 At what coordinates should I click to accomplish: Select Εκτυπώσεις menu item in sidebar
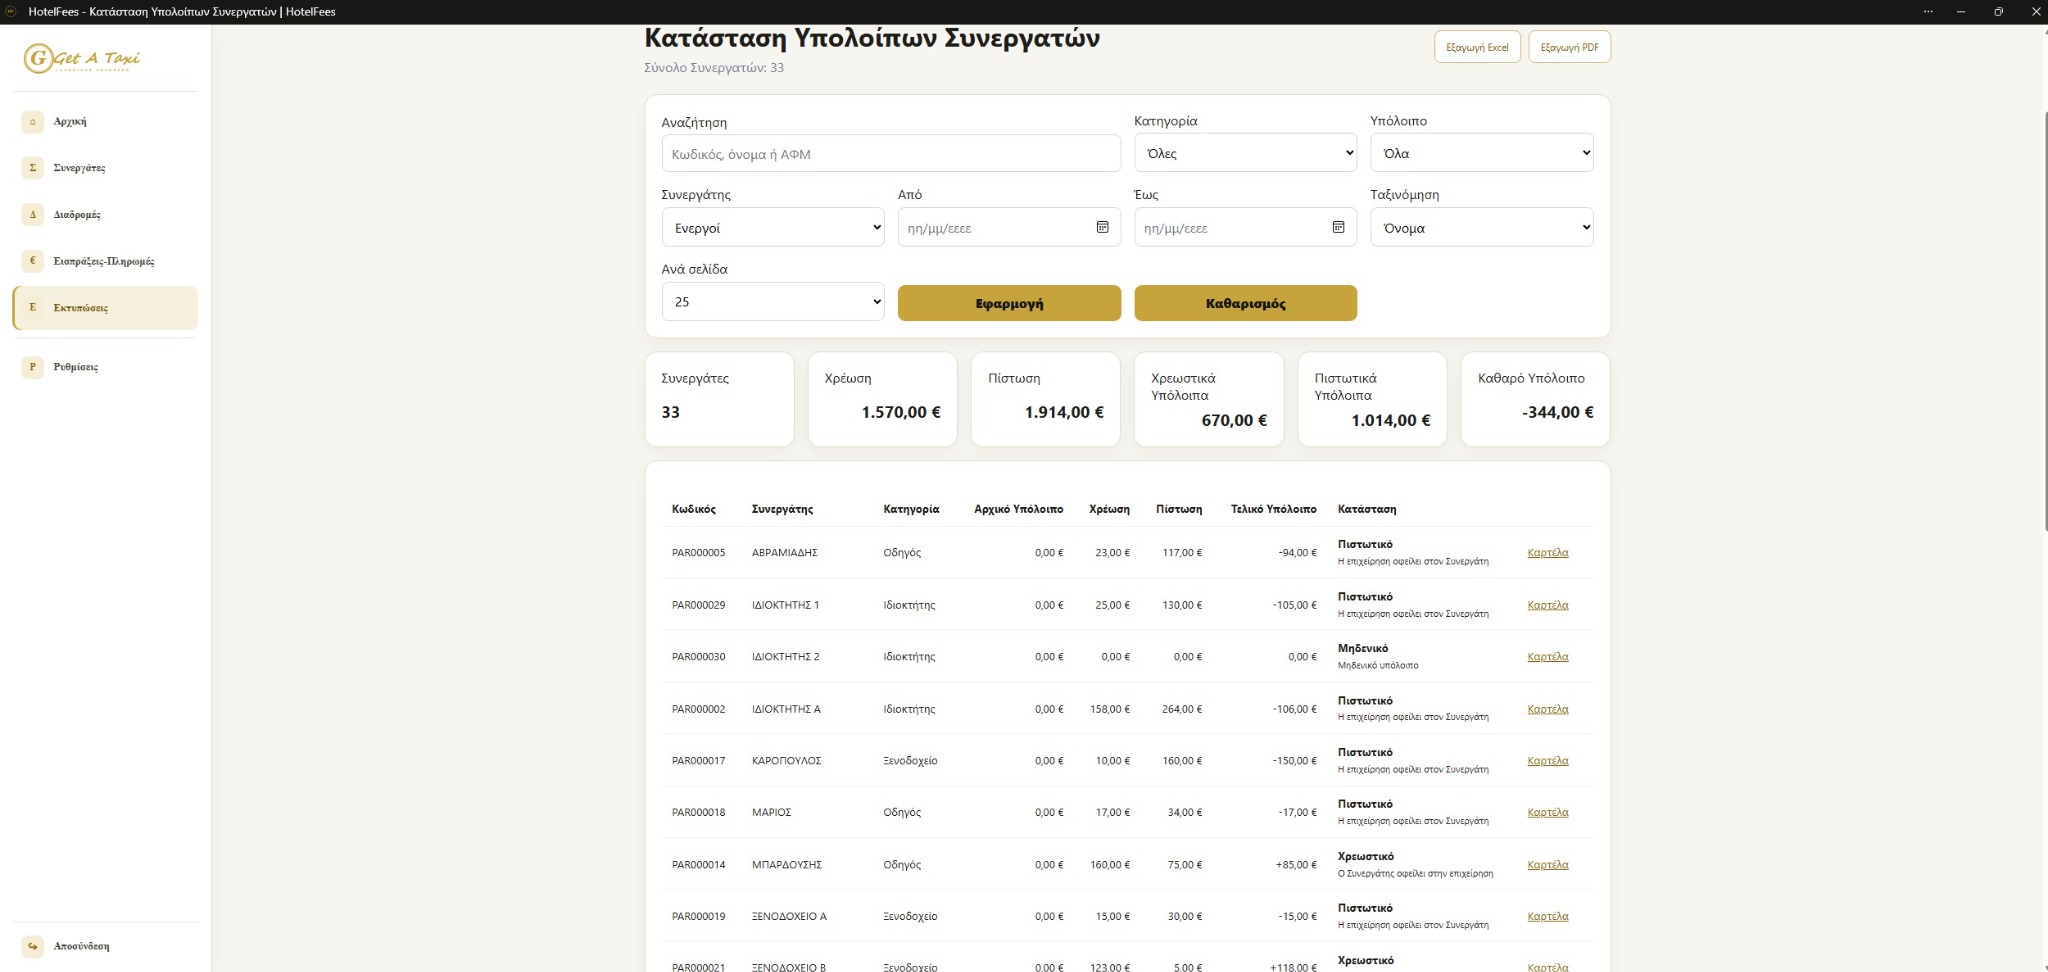[x=105, y=308]
